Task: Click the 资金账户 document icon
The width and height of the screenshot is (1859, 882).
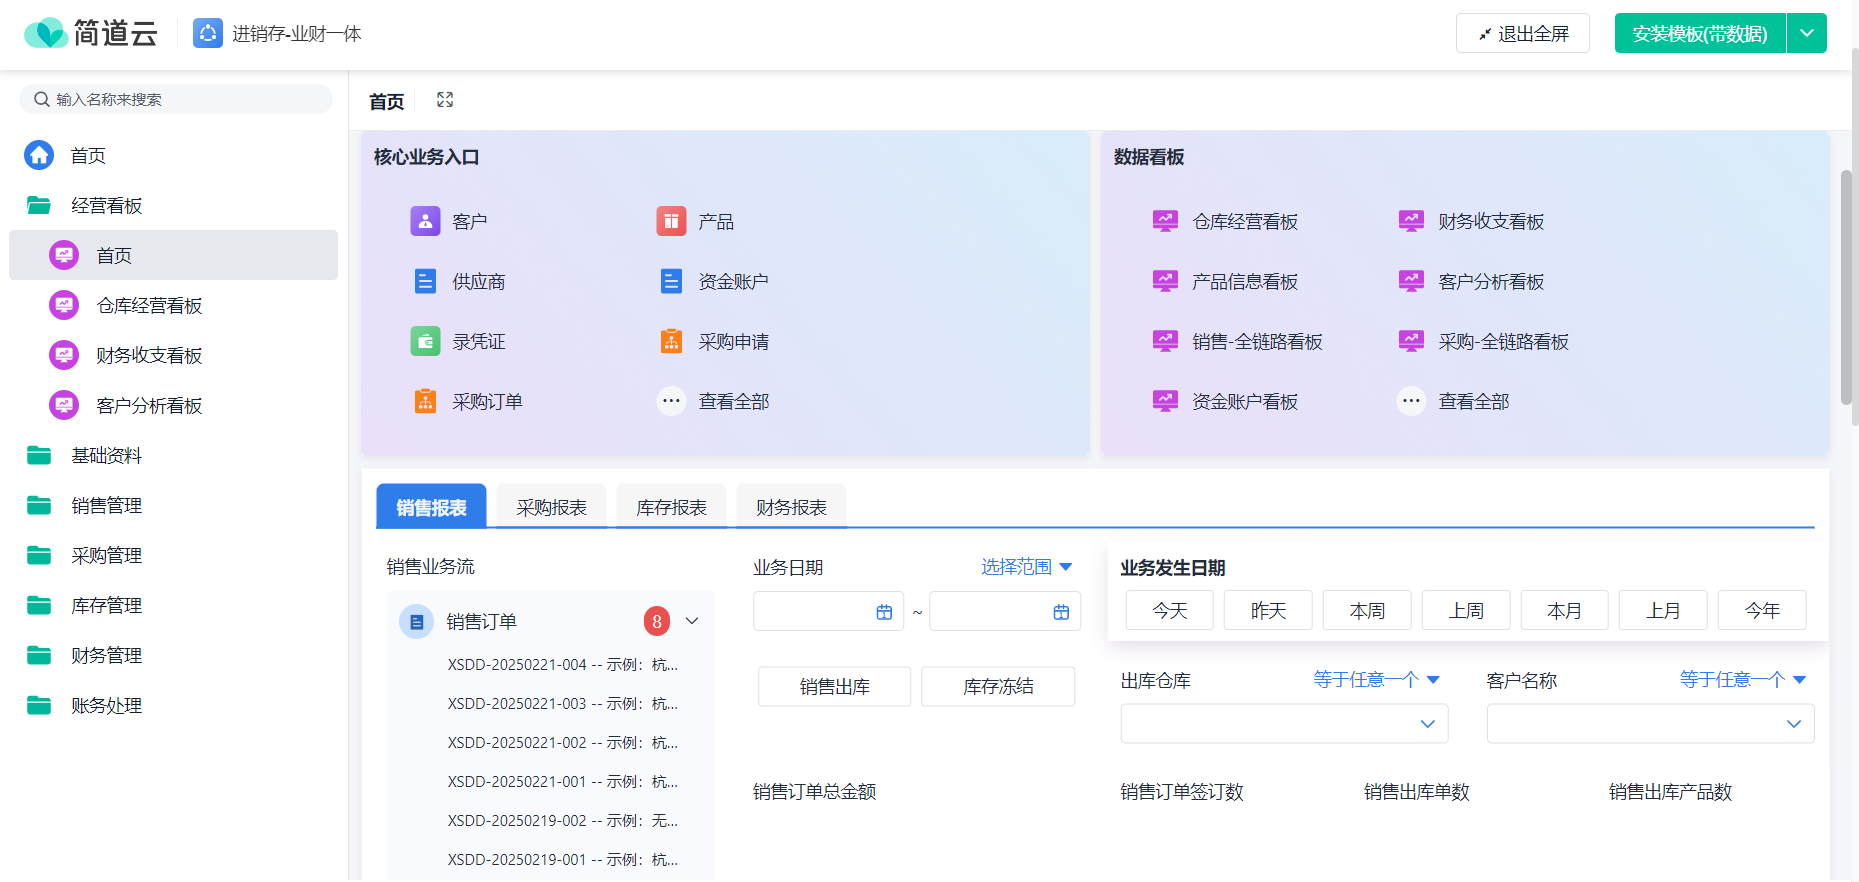Action: click(x=671, y=281)
